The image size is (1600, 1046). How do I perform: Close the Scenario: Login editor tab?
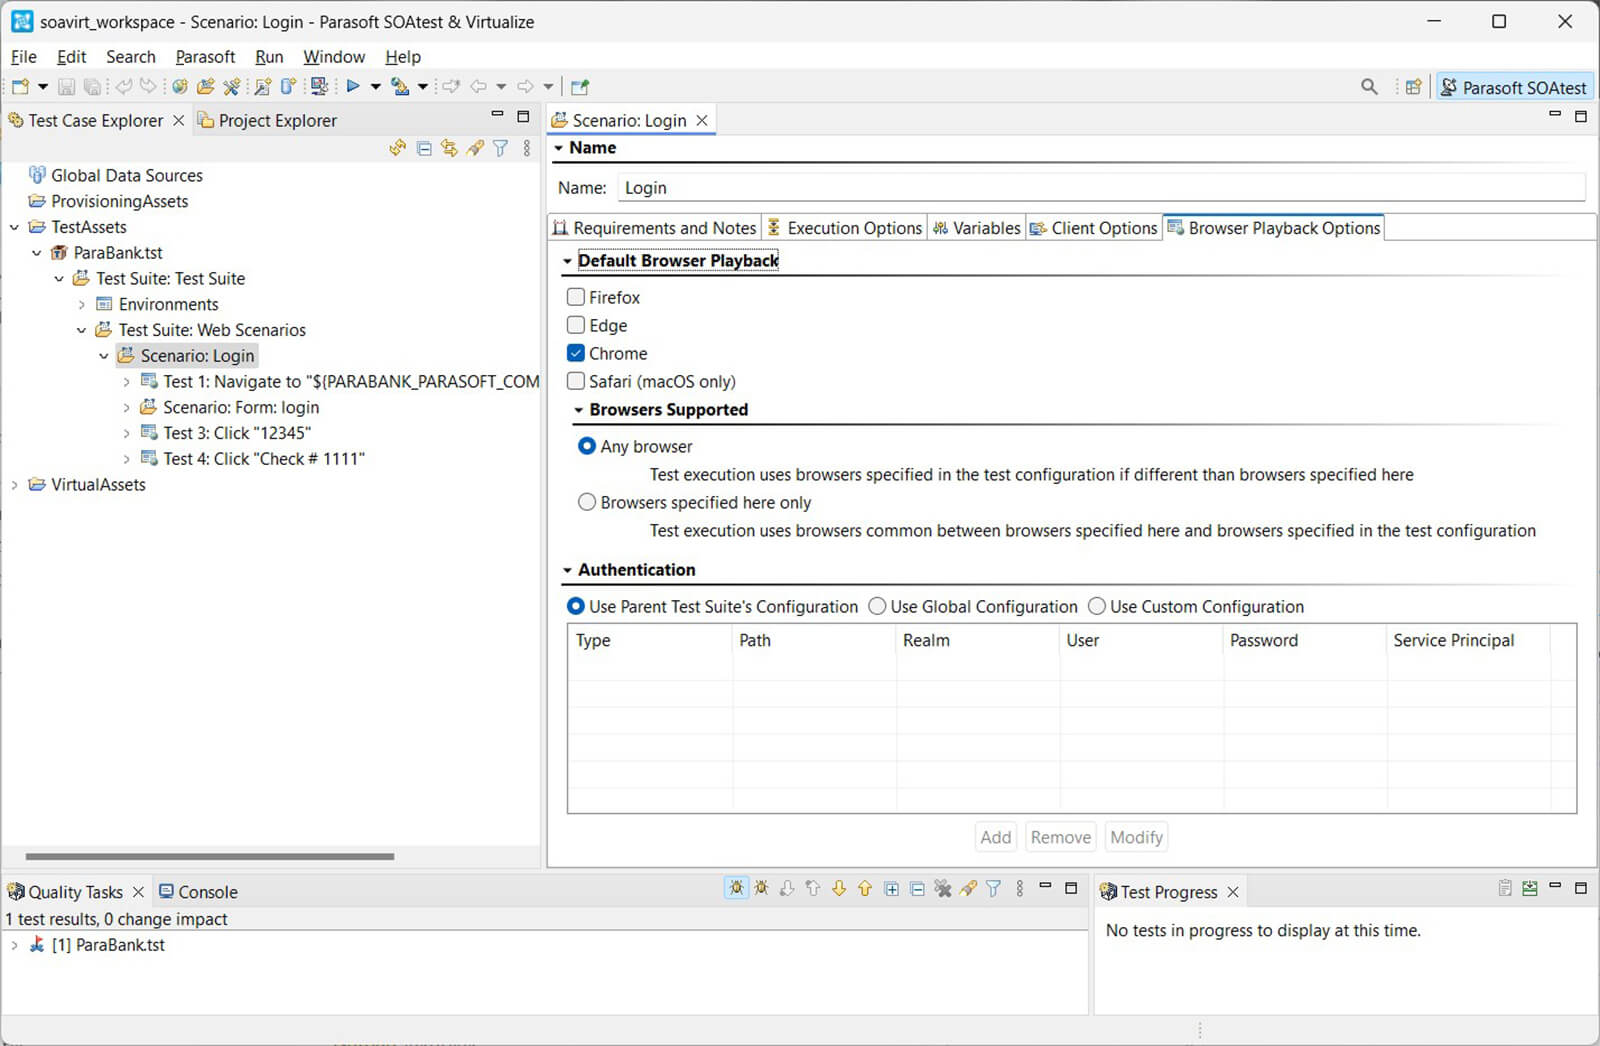tap(702, 120)
